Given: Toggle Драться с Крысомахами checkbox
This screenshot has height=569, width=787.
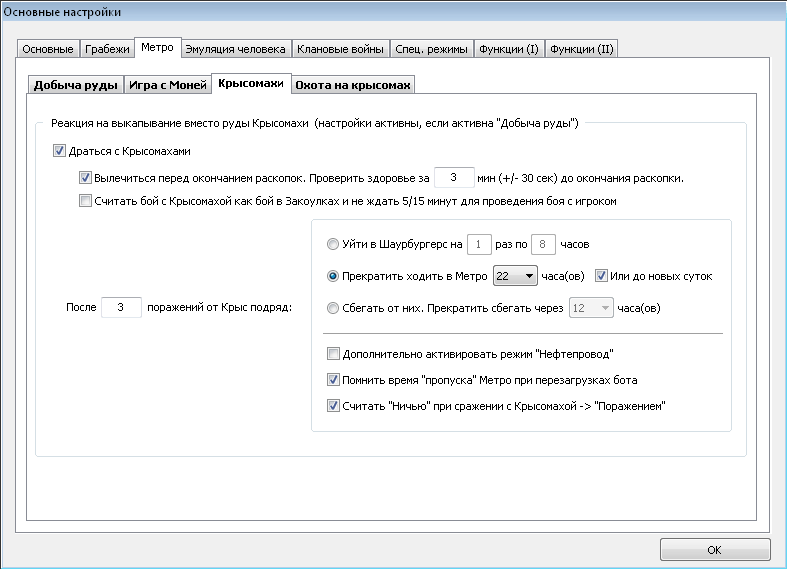Looking at the screenshot, I should (59, 151).
